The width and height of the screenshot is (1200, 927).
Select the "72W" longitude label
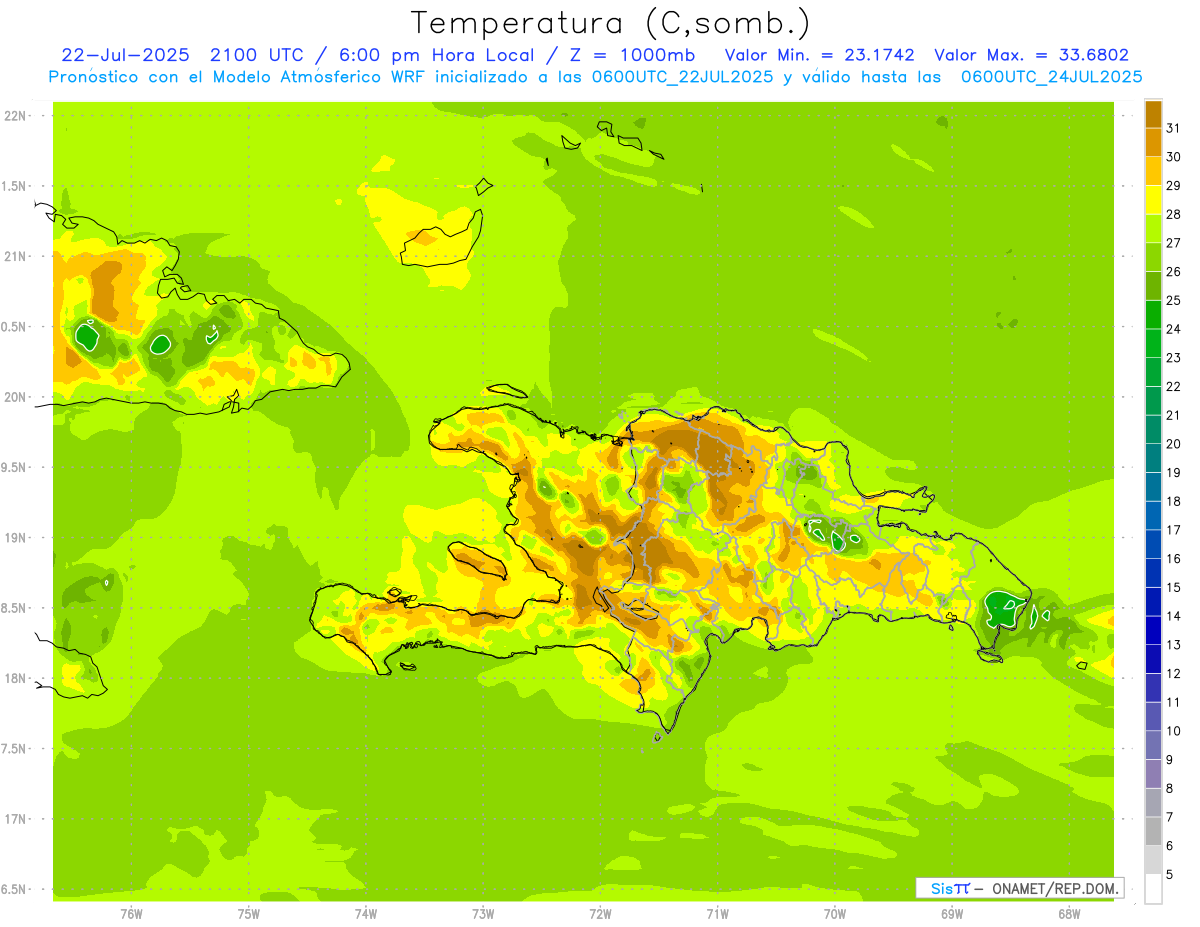coord(600,914)
